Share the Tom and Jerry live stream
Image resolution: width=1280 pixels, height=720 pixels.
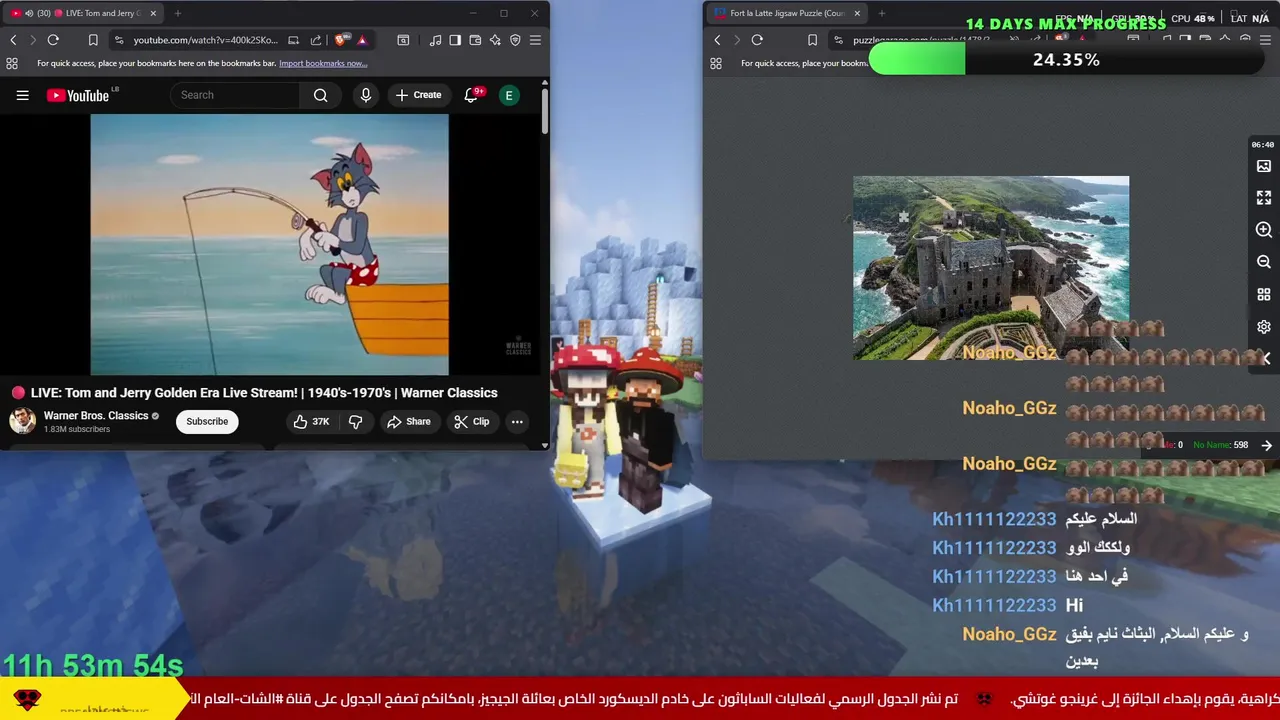click(x=409, y=422)
